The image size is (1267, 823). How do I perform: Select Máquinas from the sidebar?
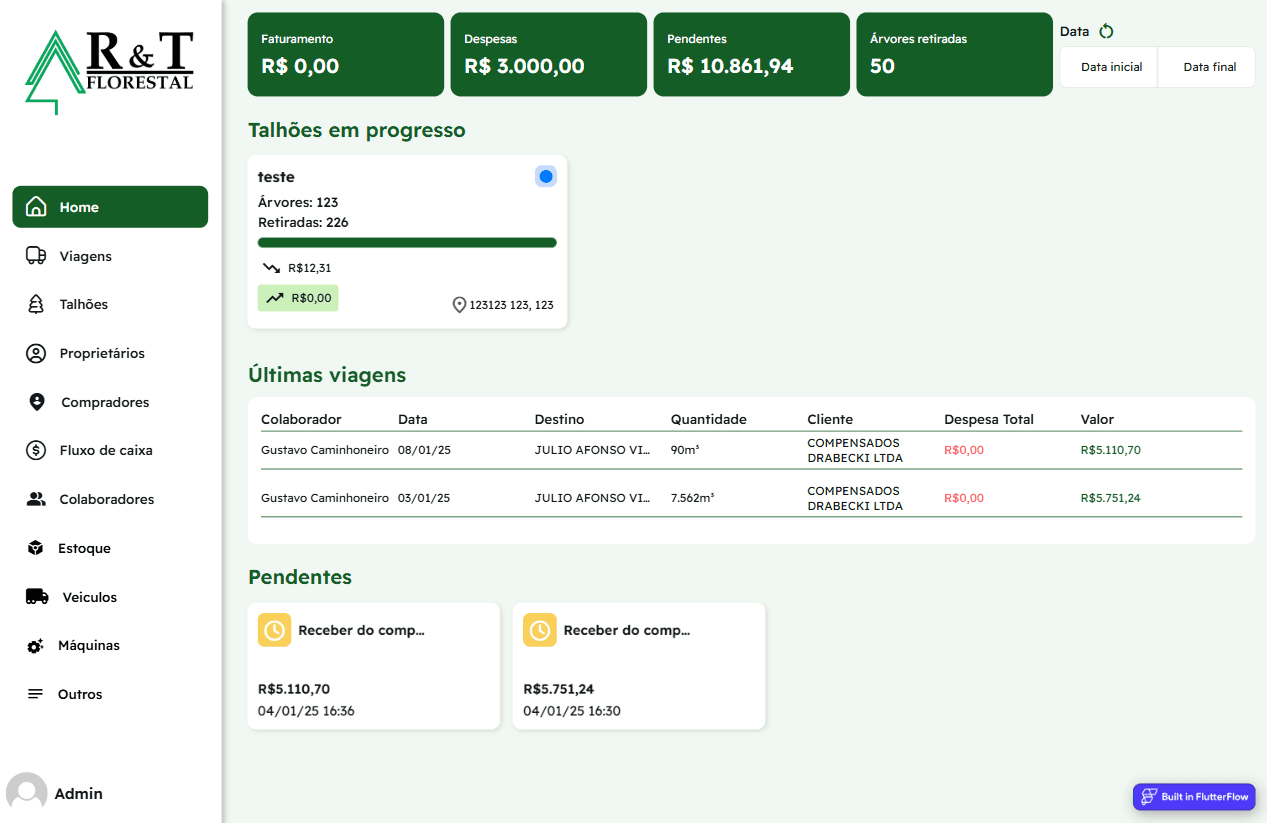110,646
